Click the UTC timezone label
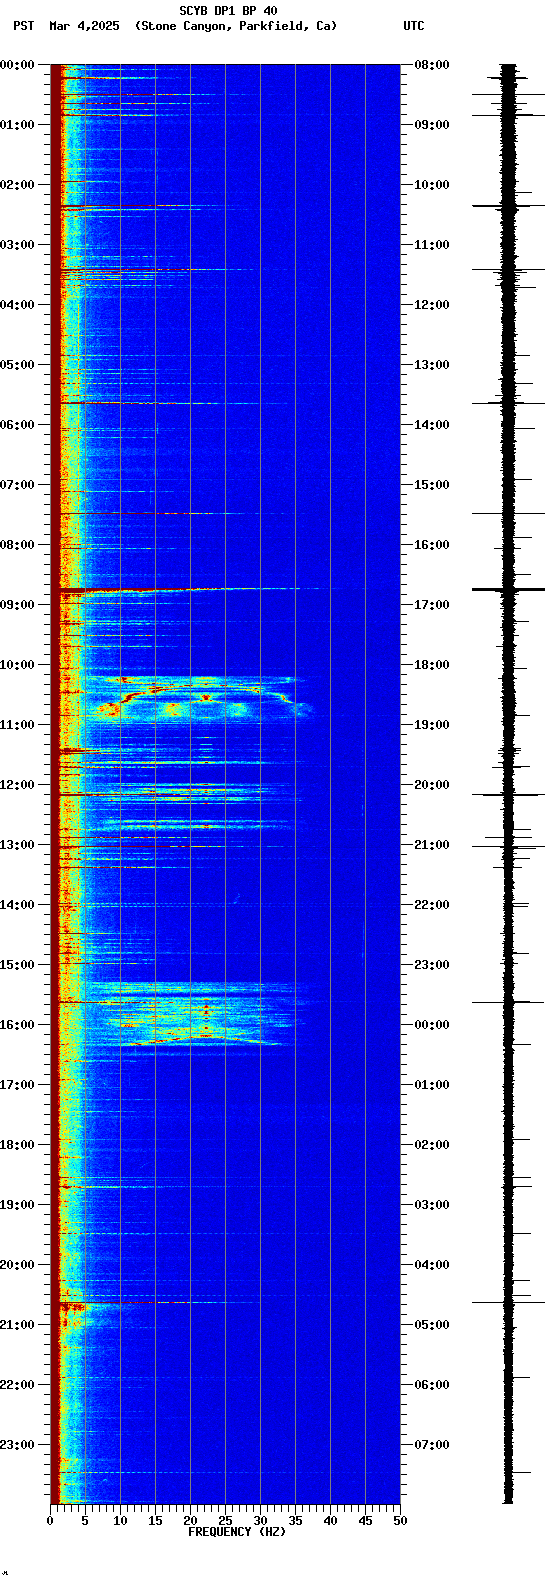 point(414,26)
